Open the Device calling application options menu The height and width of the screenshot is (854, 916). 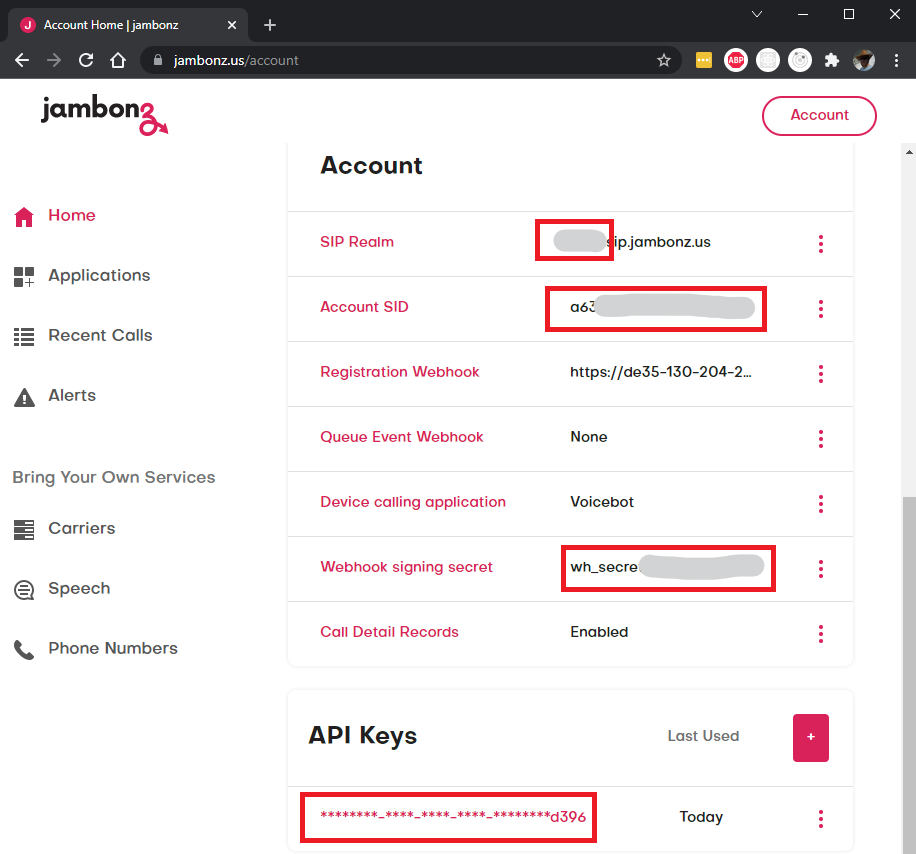pos(821,504)
